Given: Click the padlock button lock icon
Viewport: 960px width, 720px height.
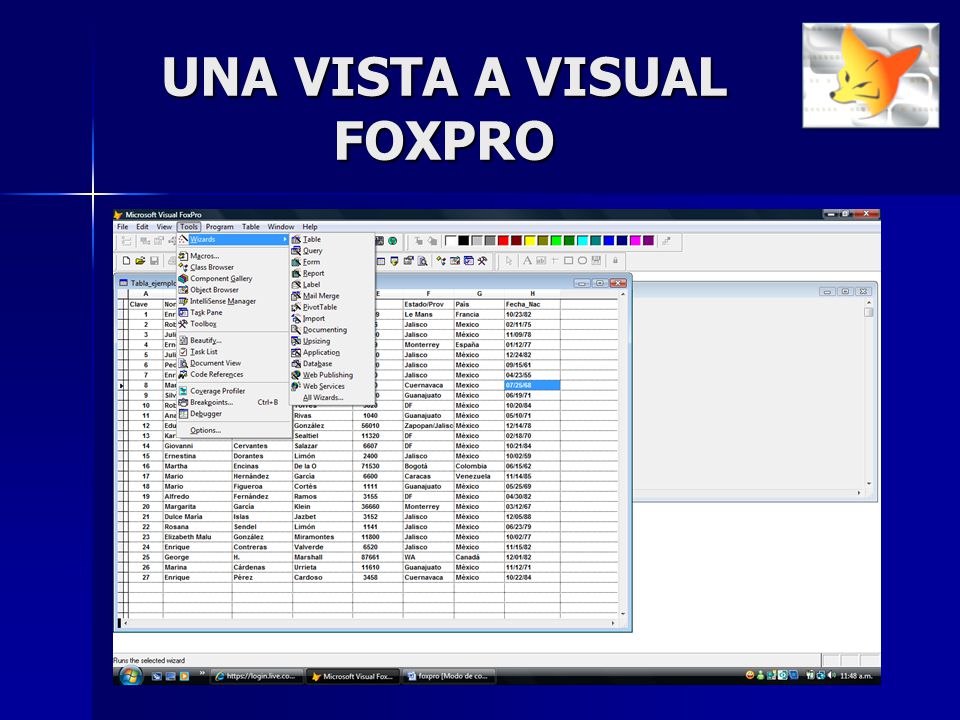Looking at the screenshot, I should [615, 261].
